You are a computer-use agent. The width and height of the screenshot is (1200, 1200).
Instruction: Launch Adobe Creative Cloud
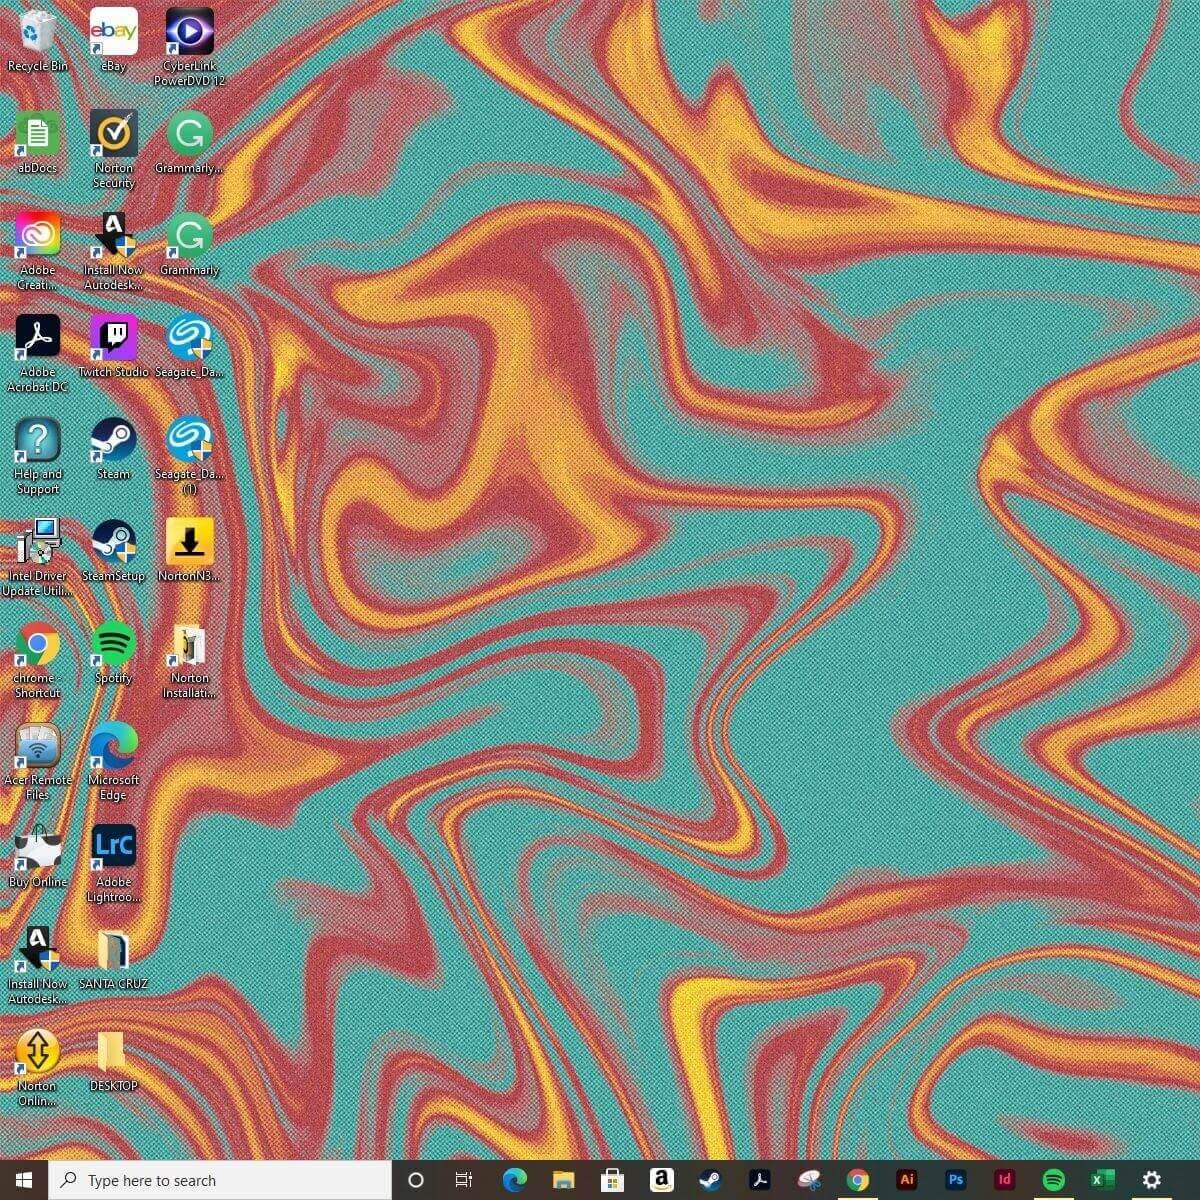click(x=37, y=235)
